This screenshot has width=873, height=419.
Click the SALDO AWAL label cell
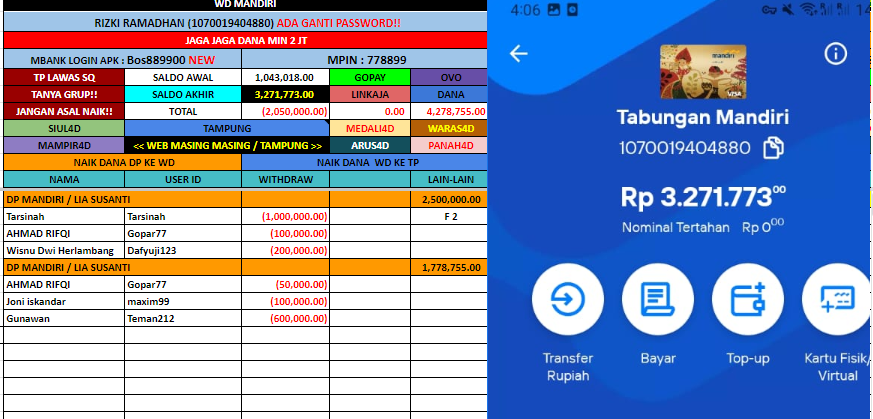[x=183, y=77]
